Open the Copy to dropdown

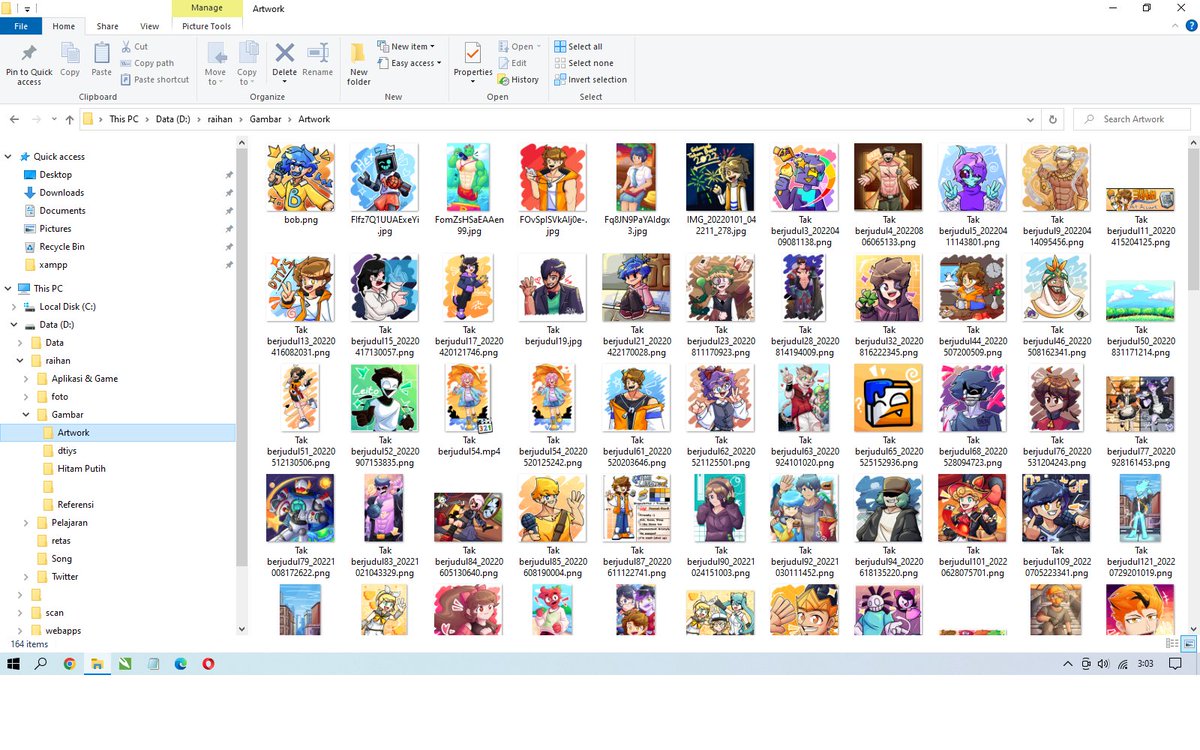click(x=247, y=64)
